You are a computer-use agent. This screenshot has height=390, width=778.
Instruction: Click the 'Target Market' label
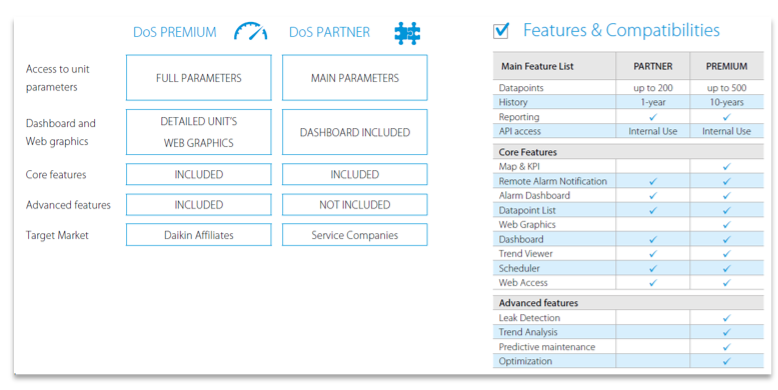click(57, 235)
